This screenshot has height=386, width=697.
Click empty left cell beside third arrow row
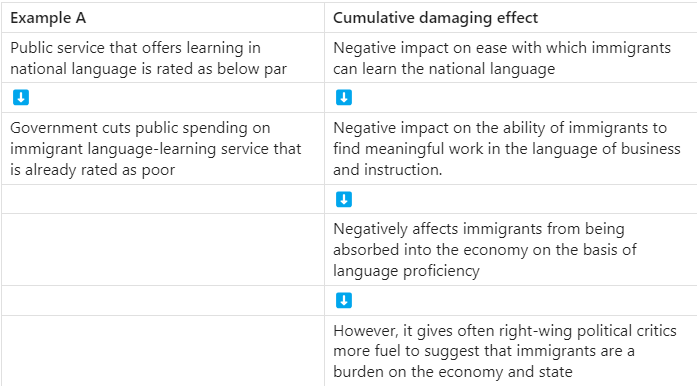(163, 300)
